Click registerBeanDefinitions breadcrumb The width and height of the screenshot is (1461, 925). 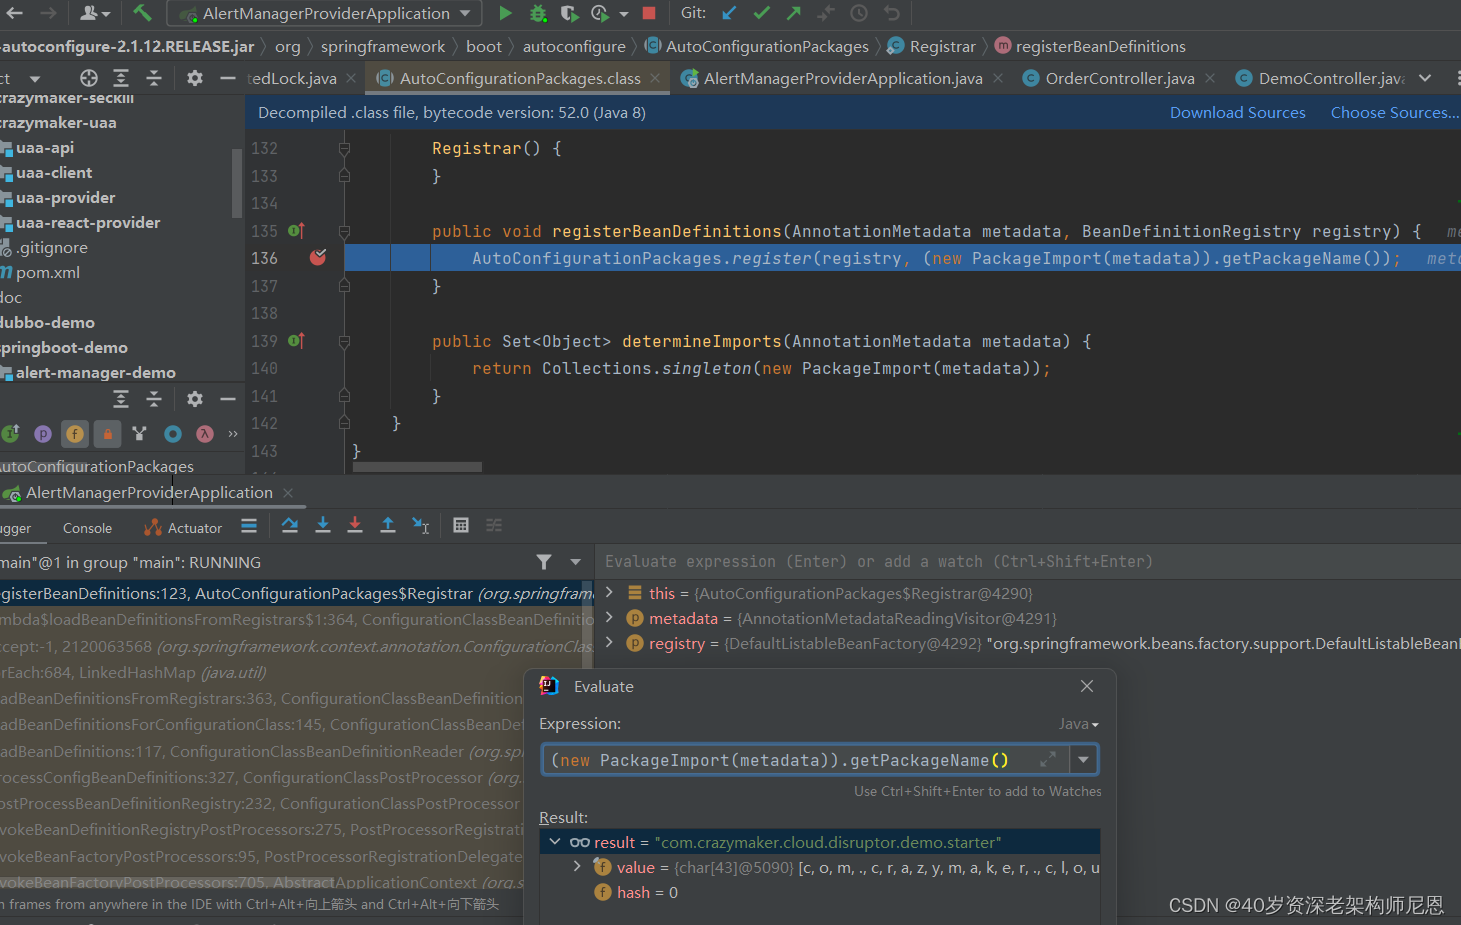point(1090,46)
